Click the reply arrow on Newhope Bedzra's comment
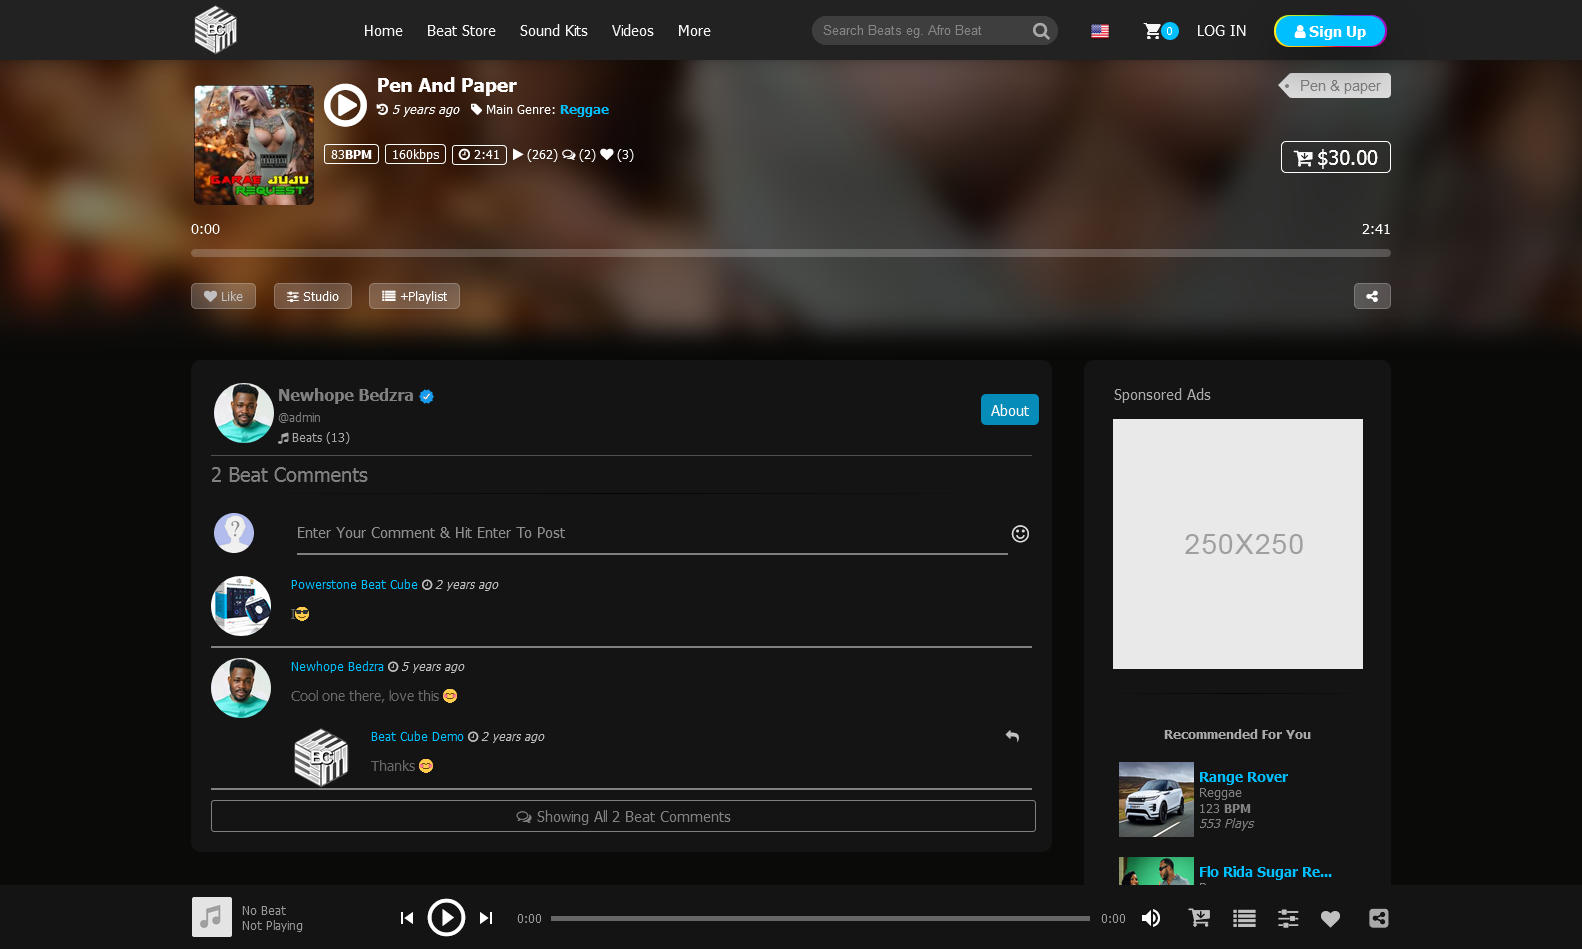This screenshot has height=949, width=1582. point(1012,737)
